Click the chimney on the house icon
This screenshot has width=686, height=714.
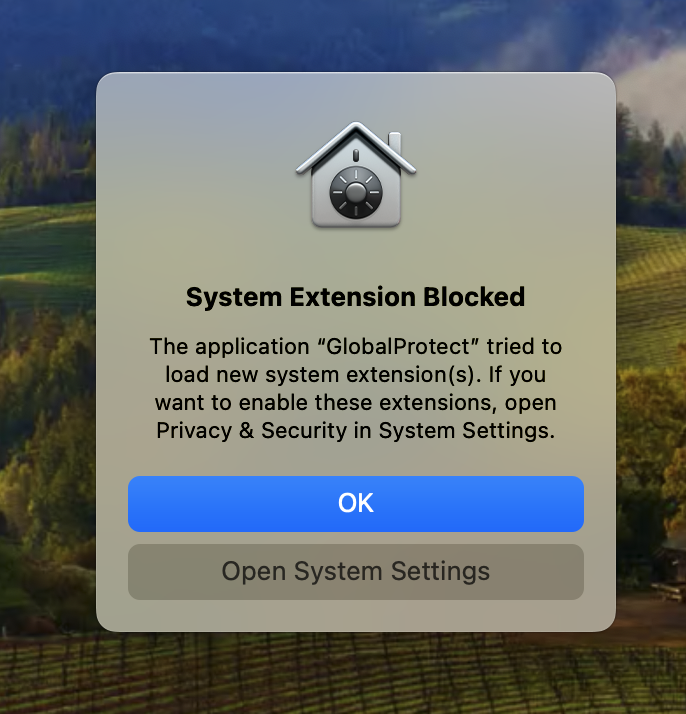tap(394, 140)
